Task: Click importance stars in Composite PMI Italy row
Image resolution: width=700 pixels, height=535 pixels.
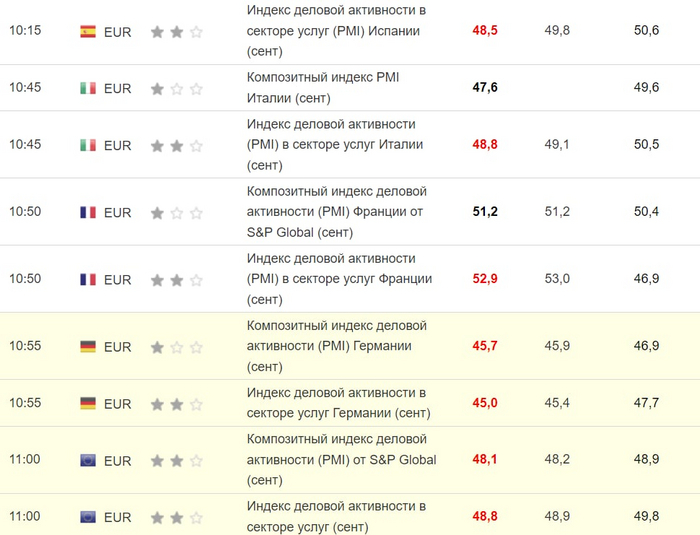Action: (176, 88)
